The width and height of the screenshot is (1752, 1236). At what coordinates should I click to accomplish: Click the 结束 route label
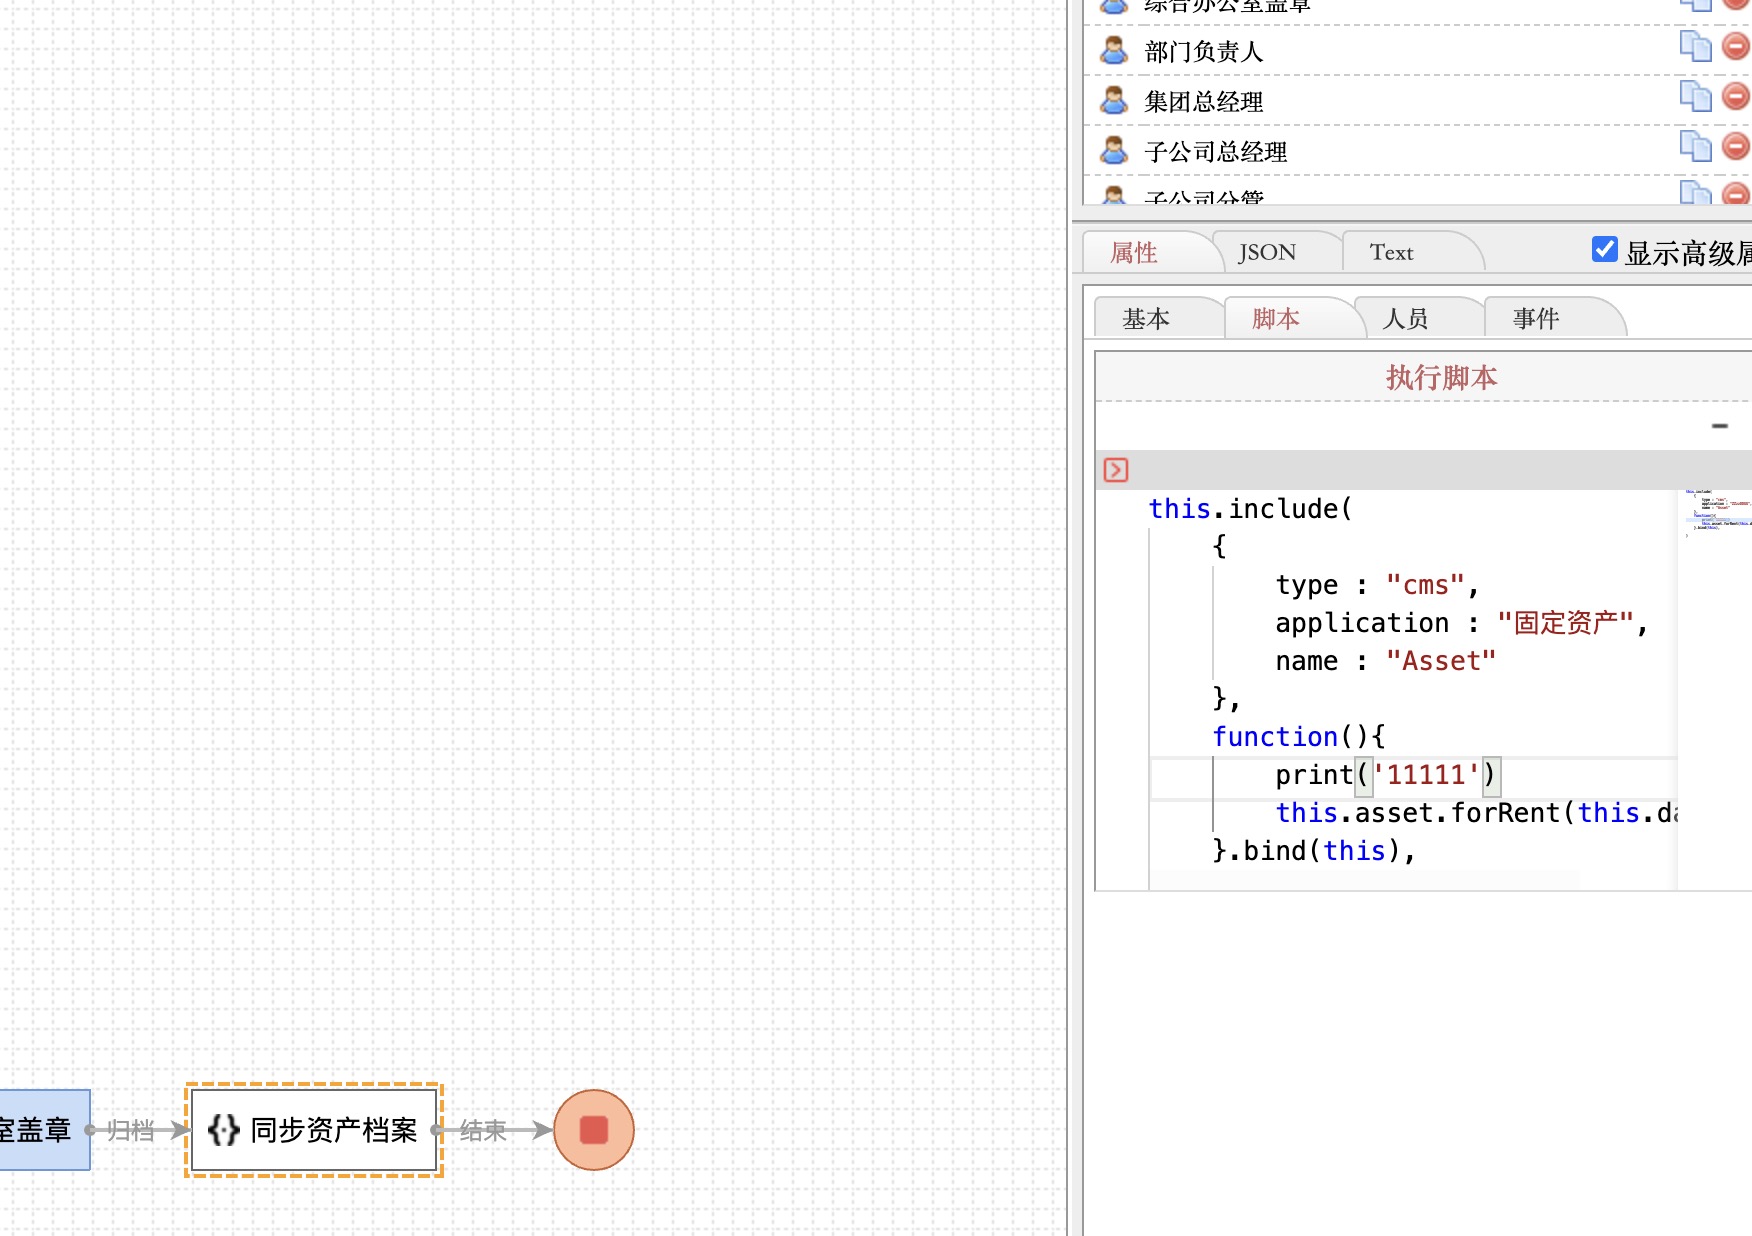(483, 1130)
